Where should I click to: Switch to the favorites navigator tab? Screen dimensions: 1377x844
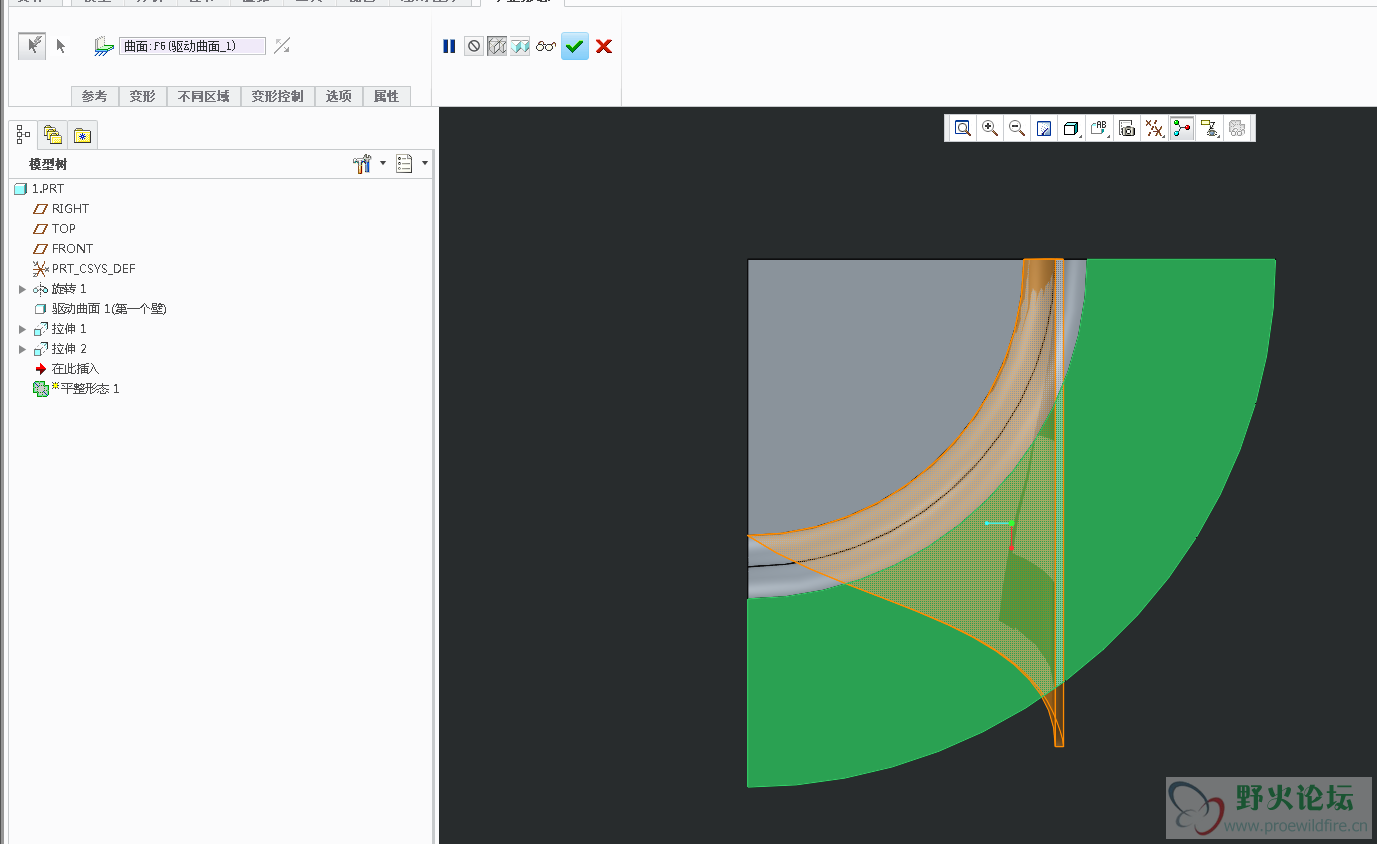[82, 135]
